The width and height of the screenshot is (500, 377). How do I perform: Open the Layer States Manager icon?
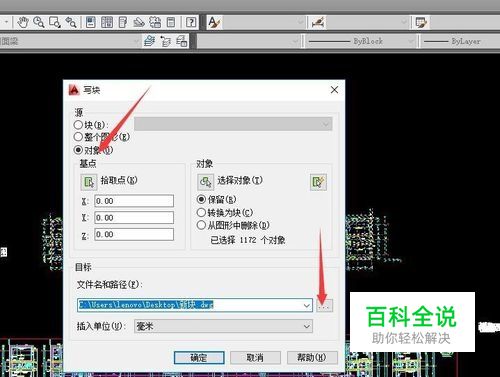pyautogui.click(x=182, y=41)
